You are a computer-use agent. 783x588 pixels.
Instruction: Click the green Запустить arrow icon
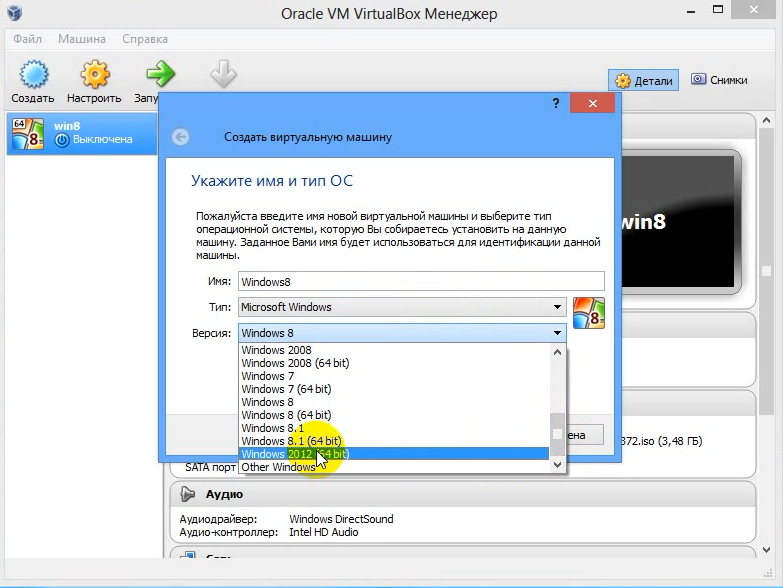pyautogui.click(x=161, y=74)
